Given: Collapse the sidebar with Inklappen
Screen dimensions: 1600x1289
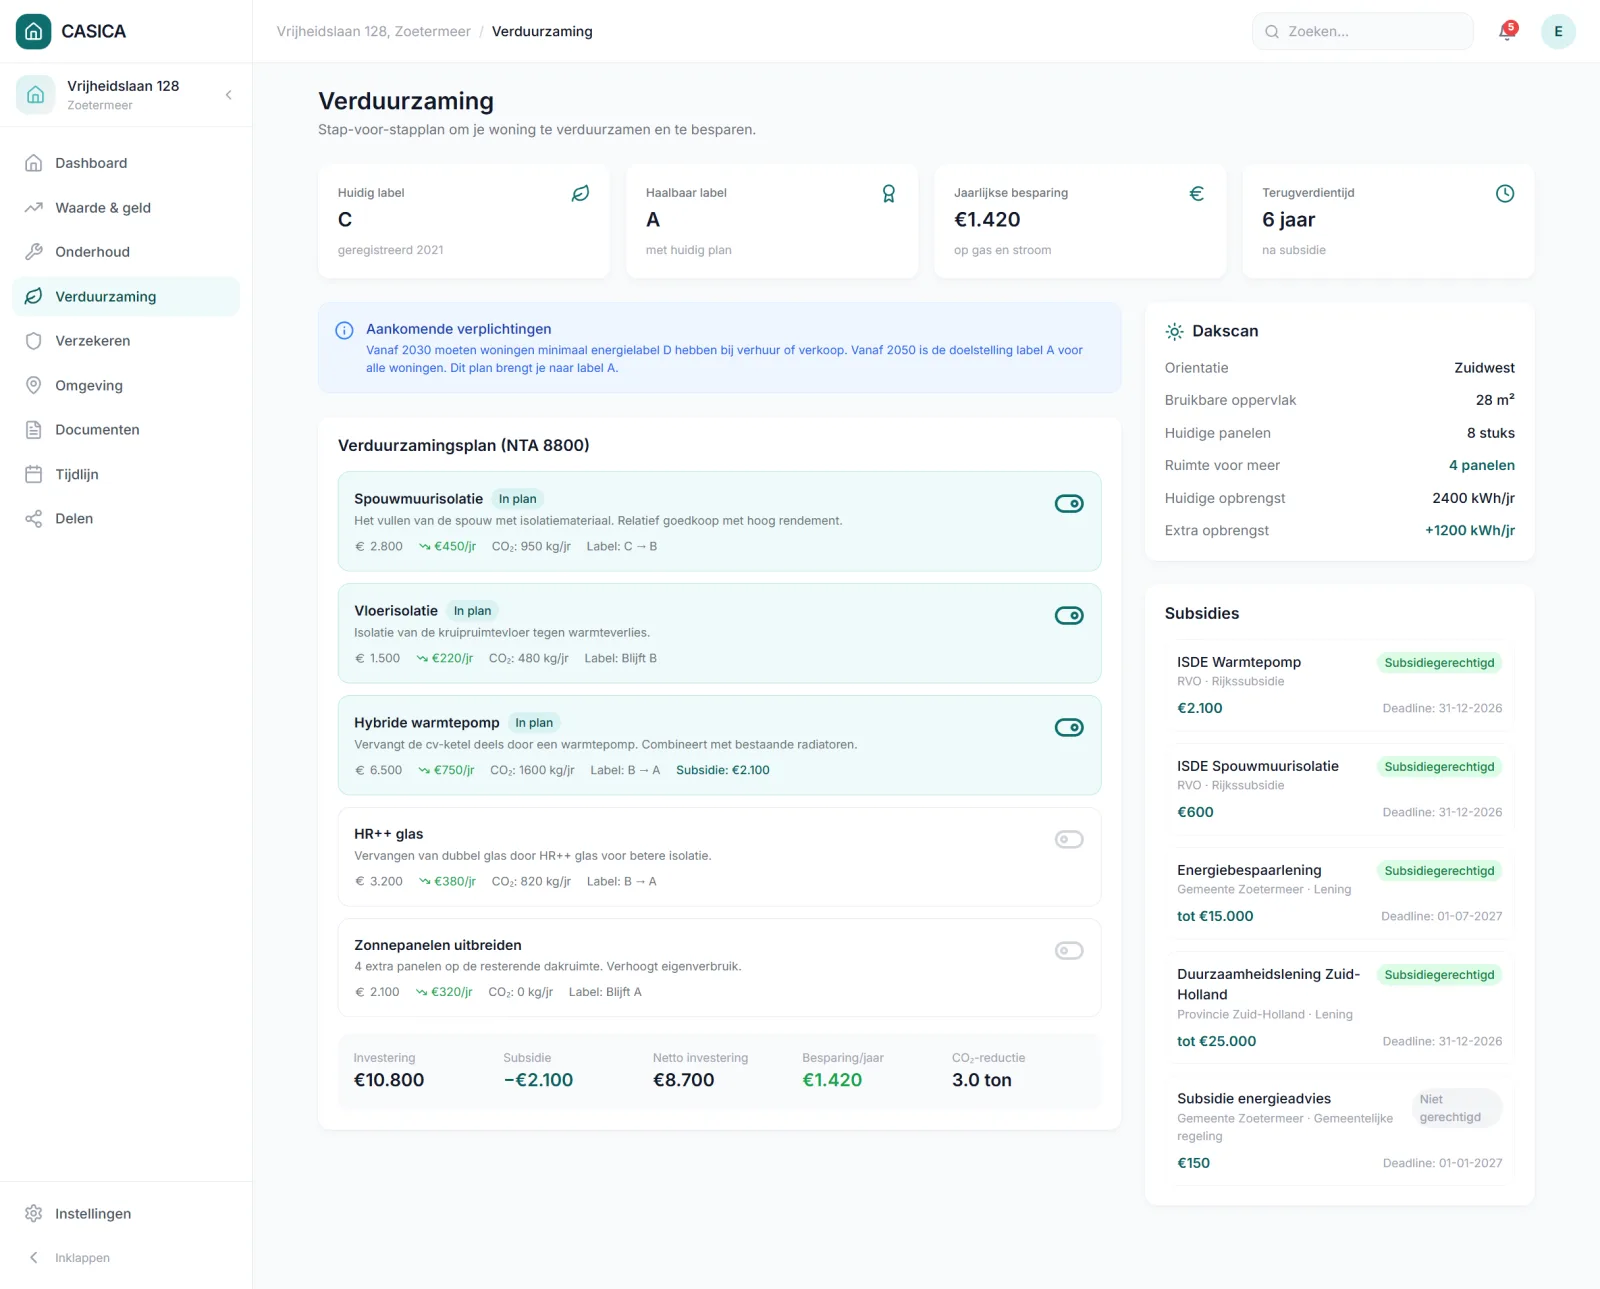Looking at the screenshot, I should pyautogui.click(x=126, y=1258).
